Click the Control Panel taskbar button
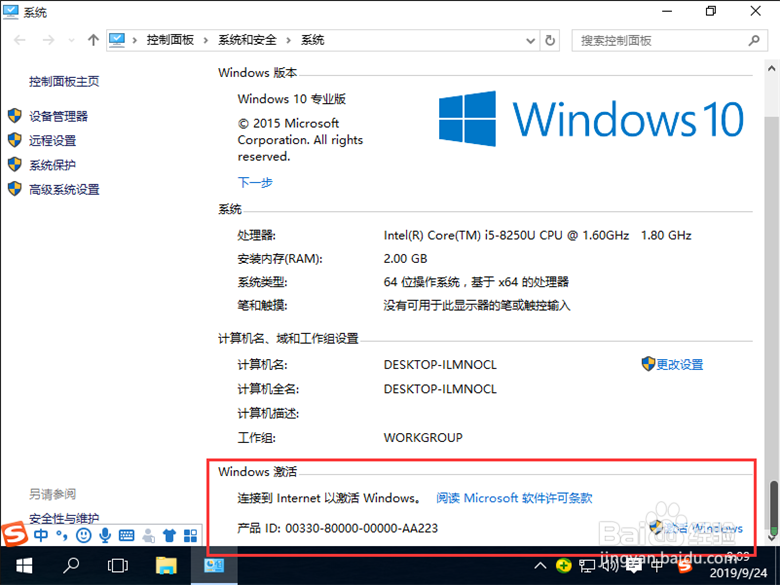Screen dimensions: 780x585 coord(214,566)
